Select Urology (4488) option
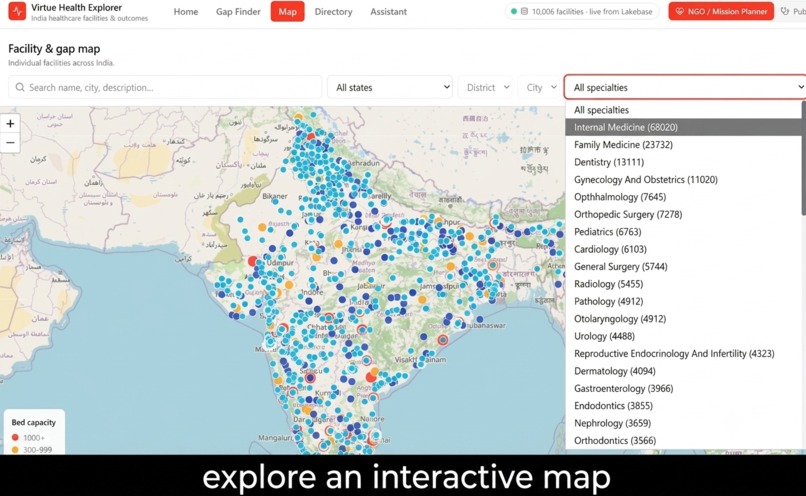The width and height of the screenshot is (806, 496). click(x=683, y=336)
